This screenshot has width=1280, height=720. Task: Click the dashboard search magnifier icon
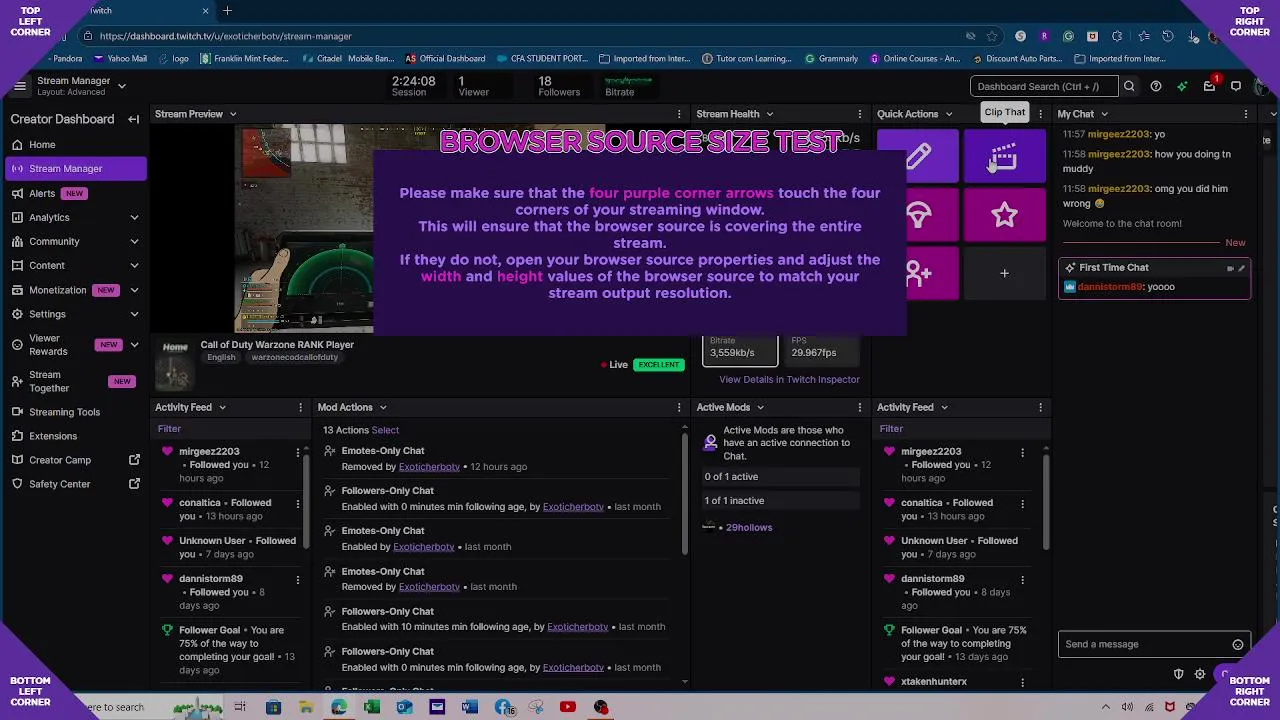pyautogui.click(x=1129, y=86)
